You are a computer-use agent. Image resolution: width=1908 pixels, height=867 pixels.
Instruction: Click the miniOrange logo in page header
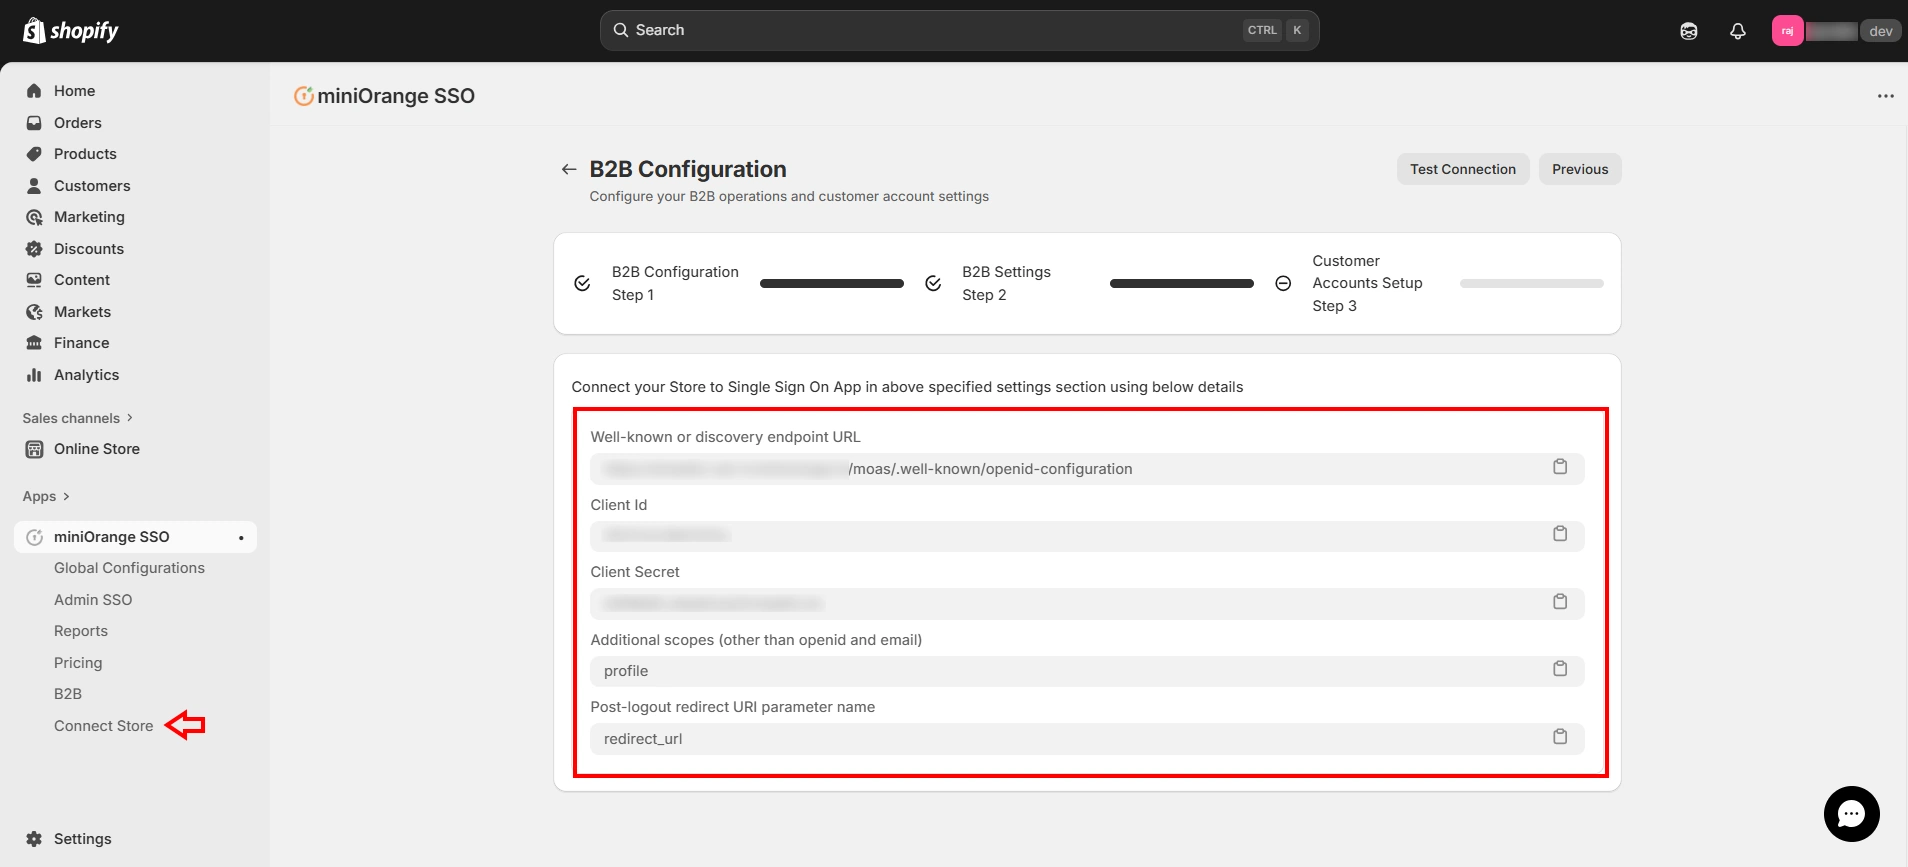pos(304,96)
